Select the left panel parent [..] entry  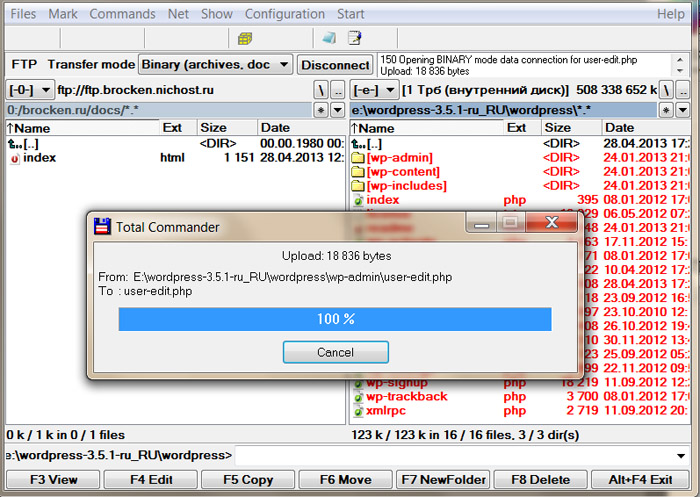point(175,144)
